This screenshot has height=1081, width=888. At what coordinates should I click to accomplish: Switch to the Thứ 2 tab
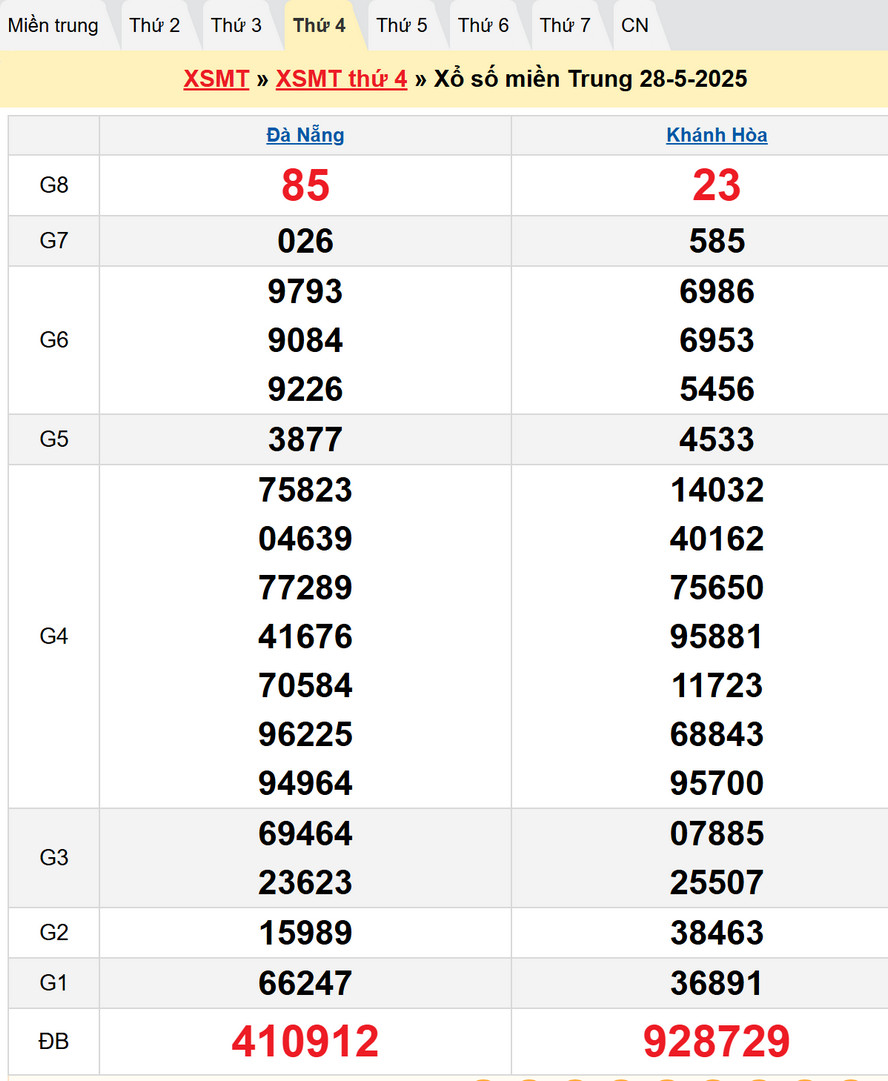click(x=155, y=26)
